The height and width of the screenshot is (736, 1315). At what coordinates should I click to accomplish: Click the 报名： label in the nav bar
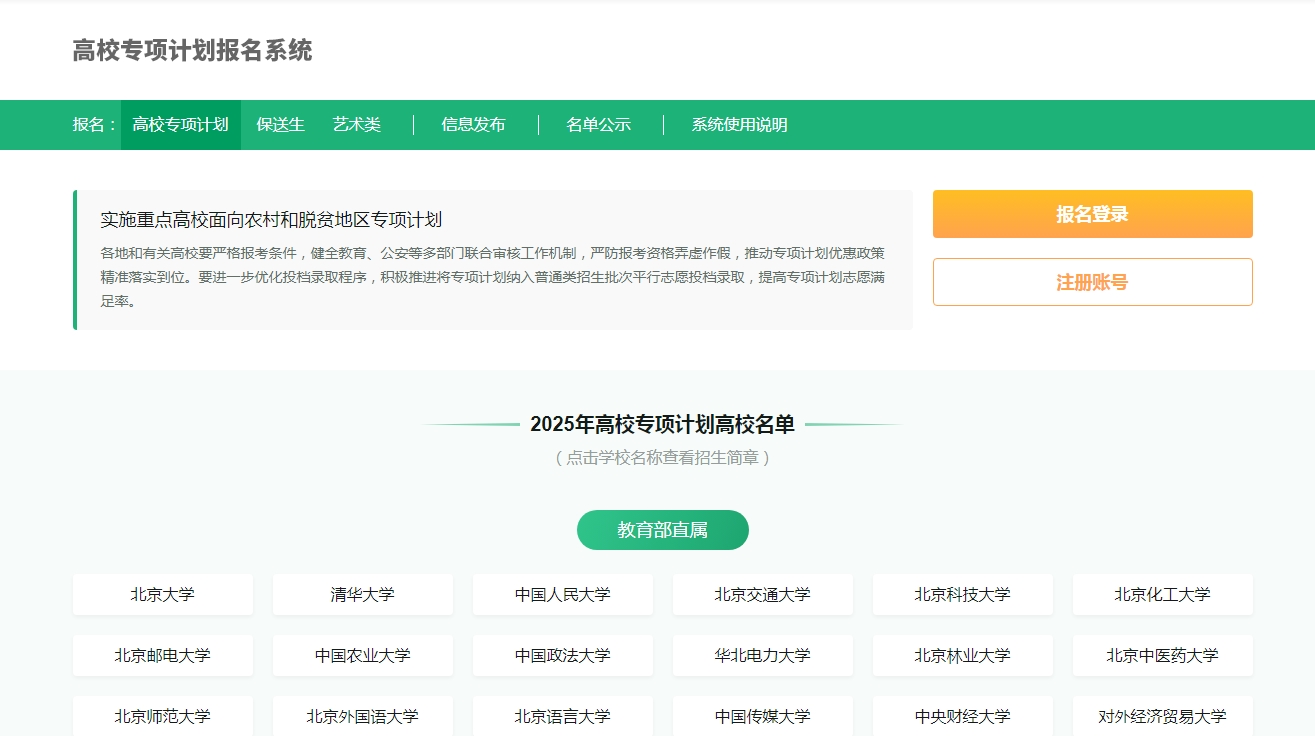[96, 125]
